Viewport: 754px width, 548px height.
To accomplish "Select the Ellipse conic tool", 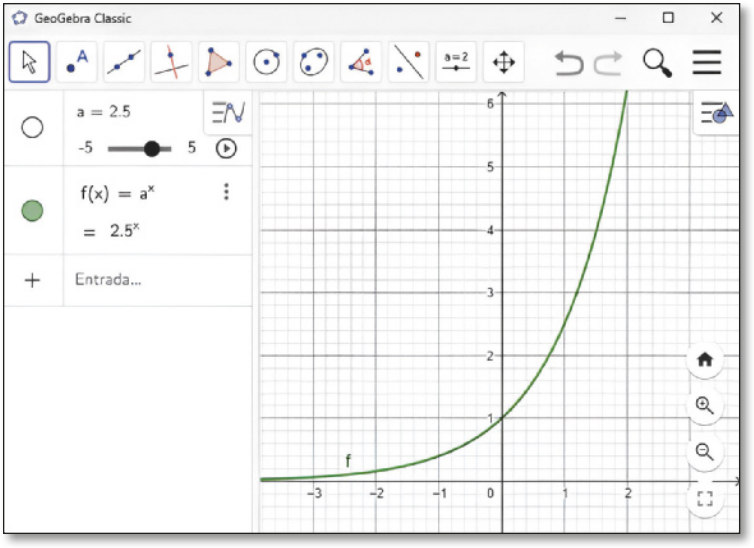I will [314, 62].
